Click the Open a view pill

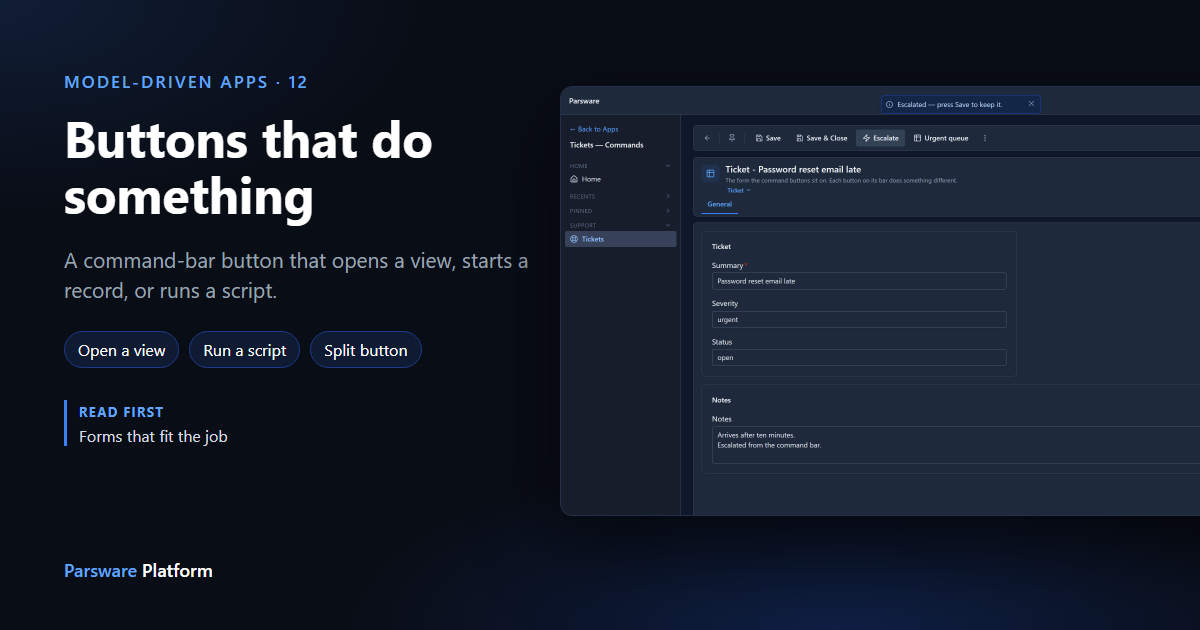122,350
